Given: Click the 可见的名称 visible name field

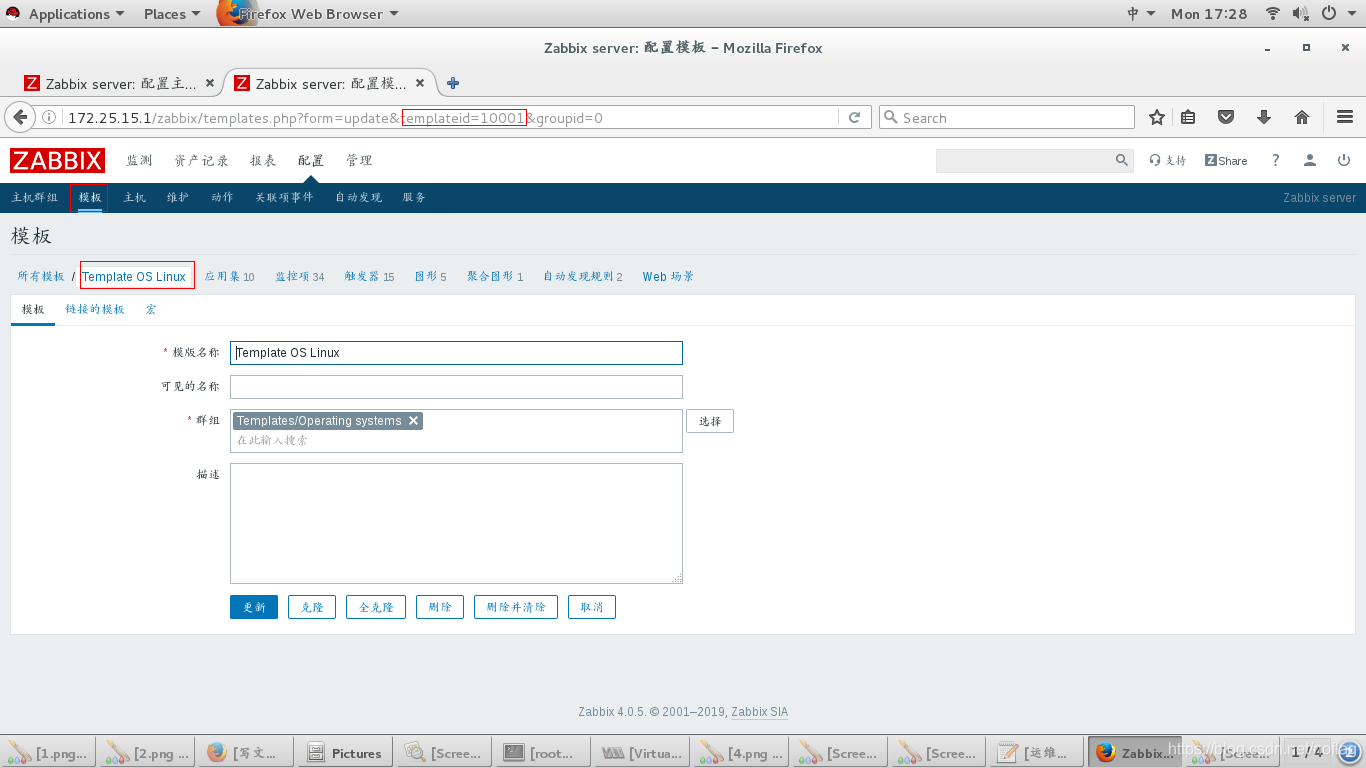Looking at the screenshot, I should pyautogui.click(x=456, y=387).
